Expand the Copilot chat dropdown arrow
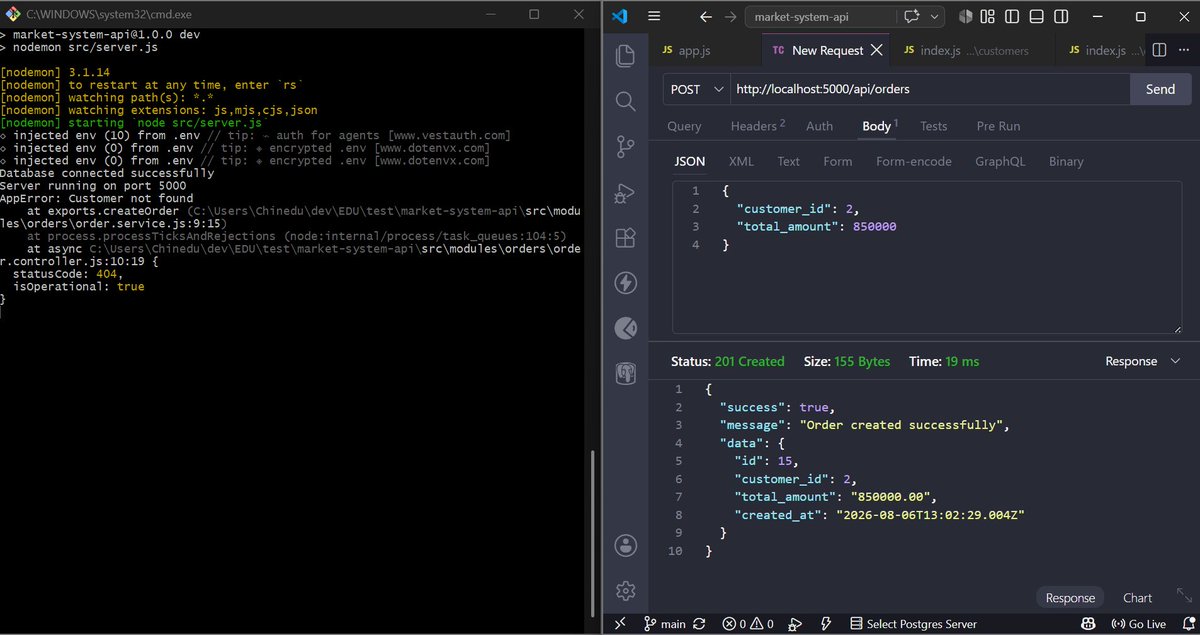This screenshot has height=635, width=1200. pos(935,17)
